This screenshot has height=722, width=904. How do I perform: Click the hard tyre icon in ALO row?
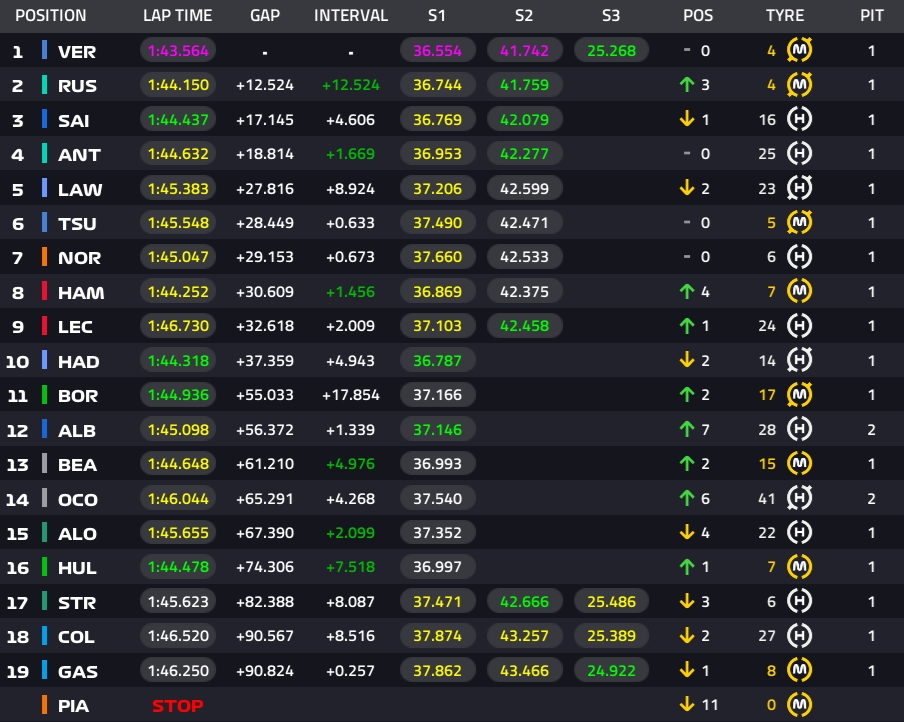coord(800,532)
